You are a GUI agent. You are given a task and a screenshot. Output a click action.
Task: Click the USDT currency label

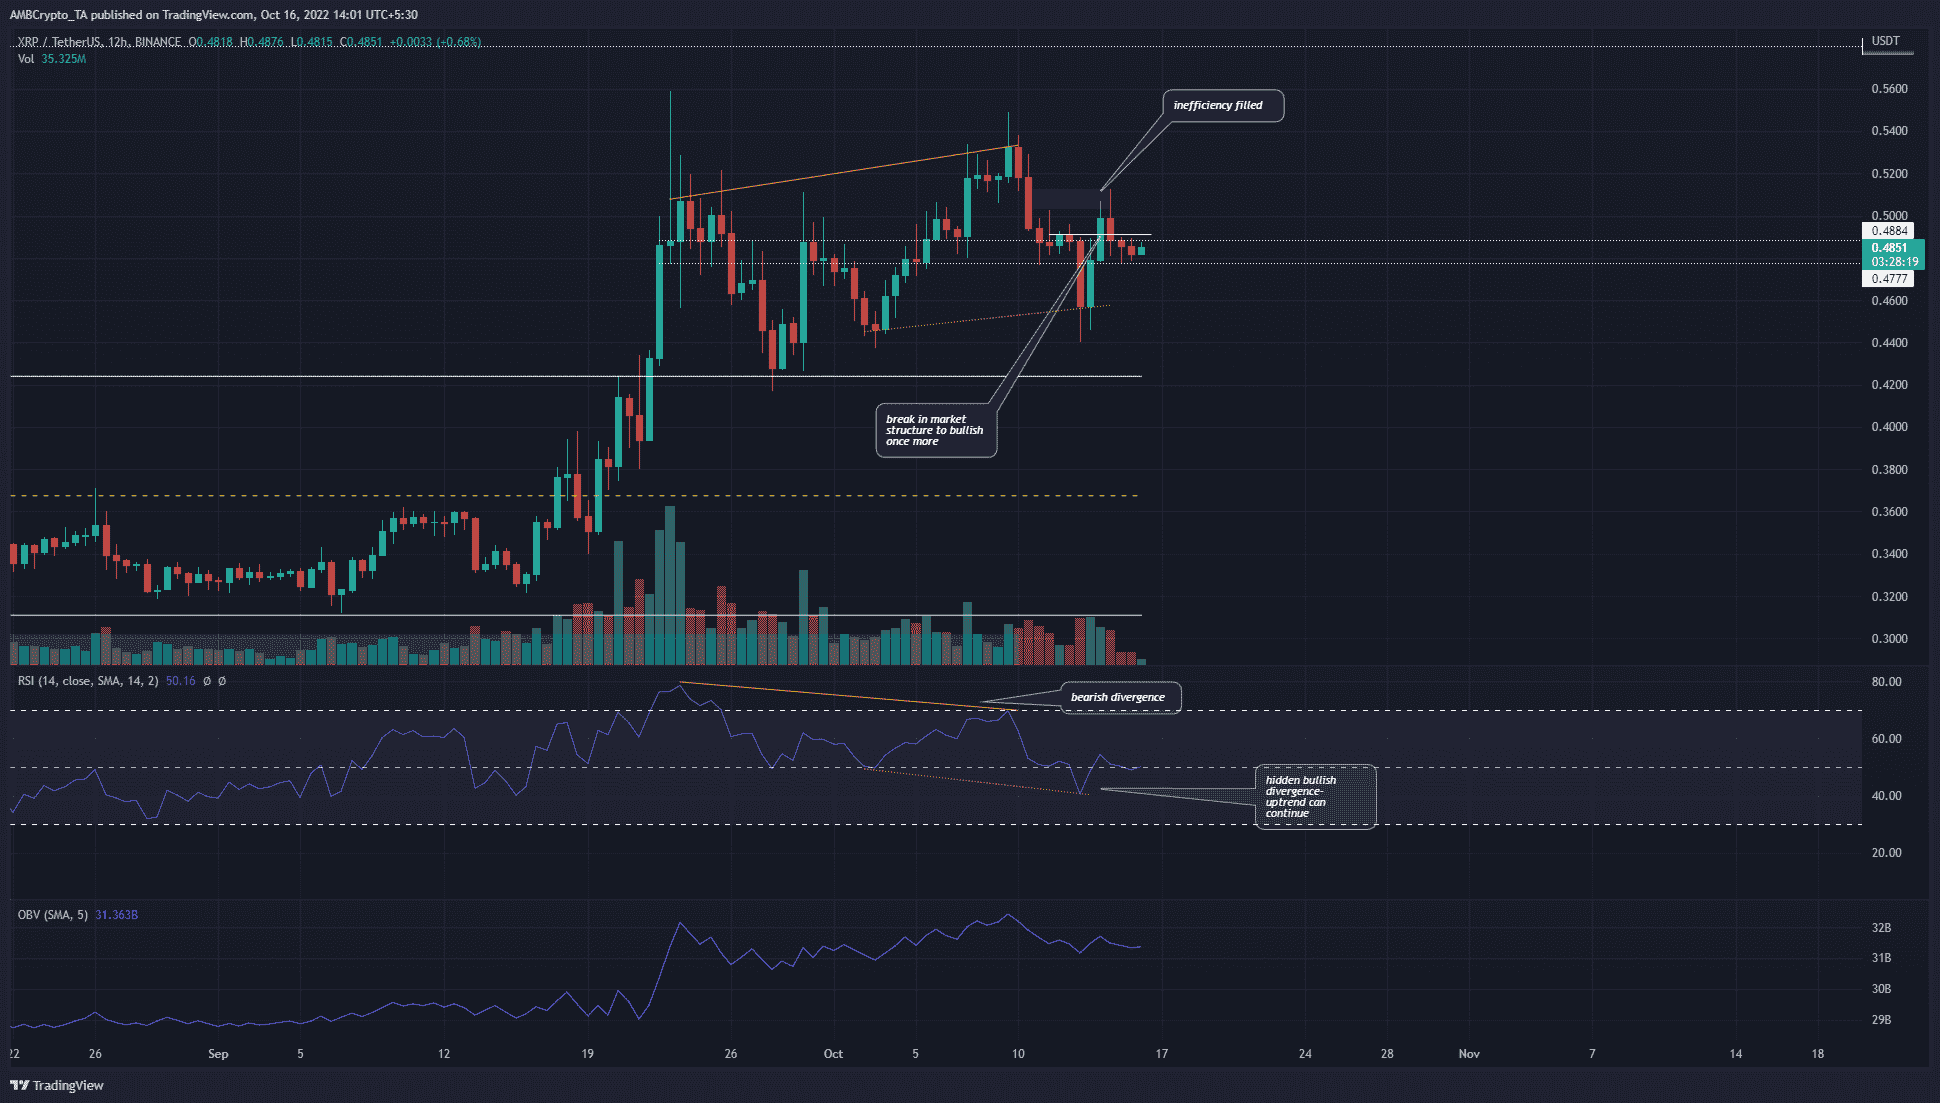coord(1886,42)
